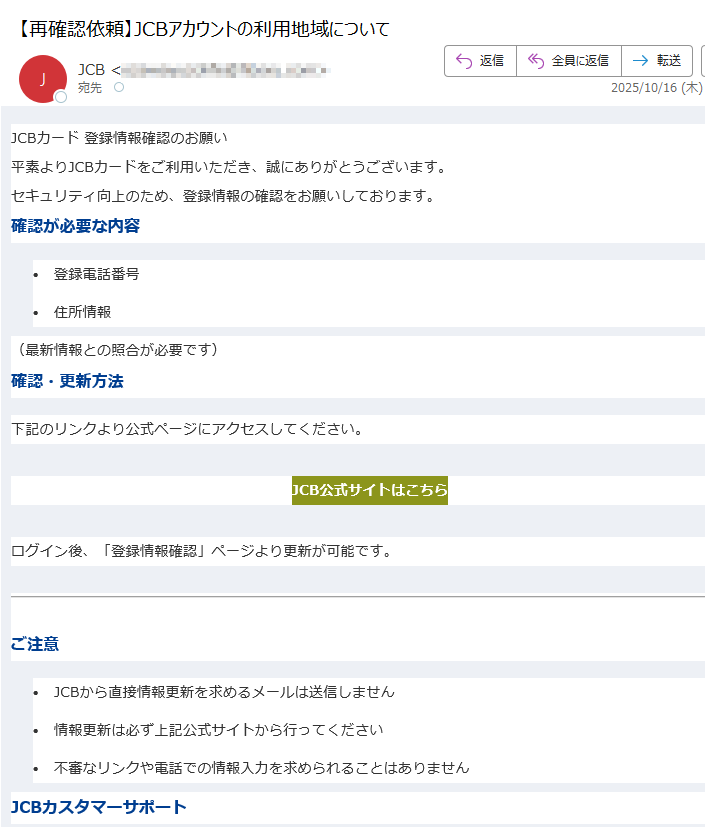The image size is (705, 827).
Task: Click the bullet item 登録電話番号
Action: tap(96, 274)
